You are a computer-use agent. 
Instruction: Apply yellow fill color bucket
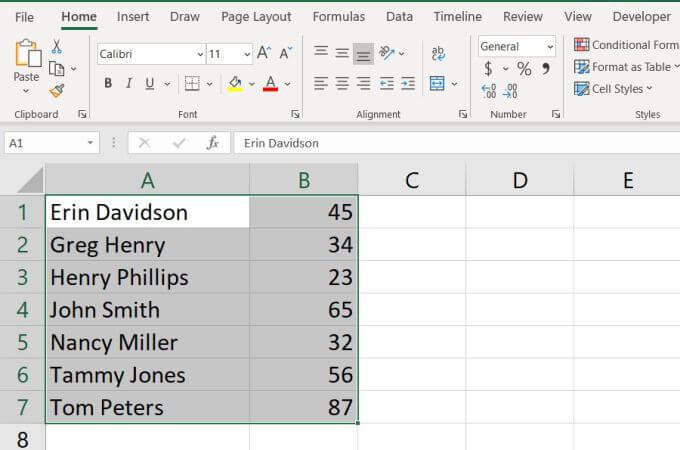pos(235,83)
